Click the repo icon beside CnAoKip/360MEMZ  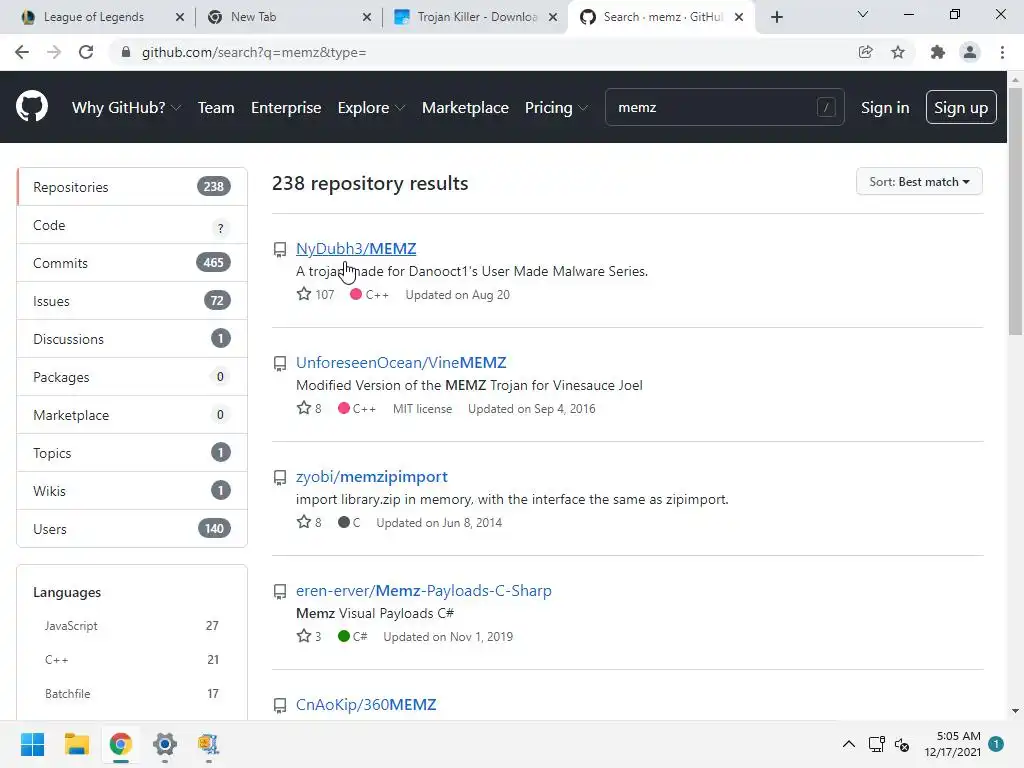tap(280, 705)
